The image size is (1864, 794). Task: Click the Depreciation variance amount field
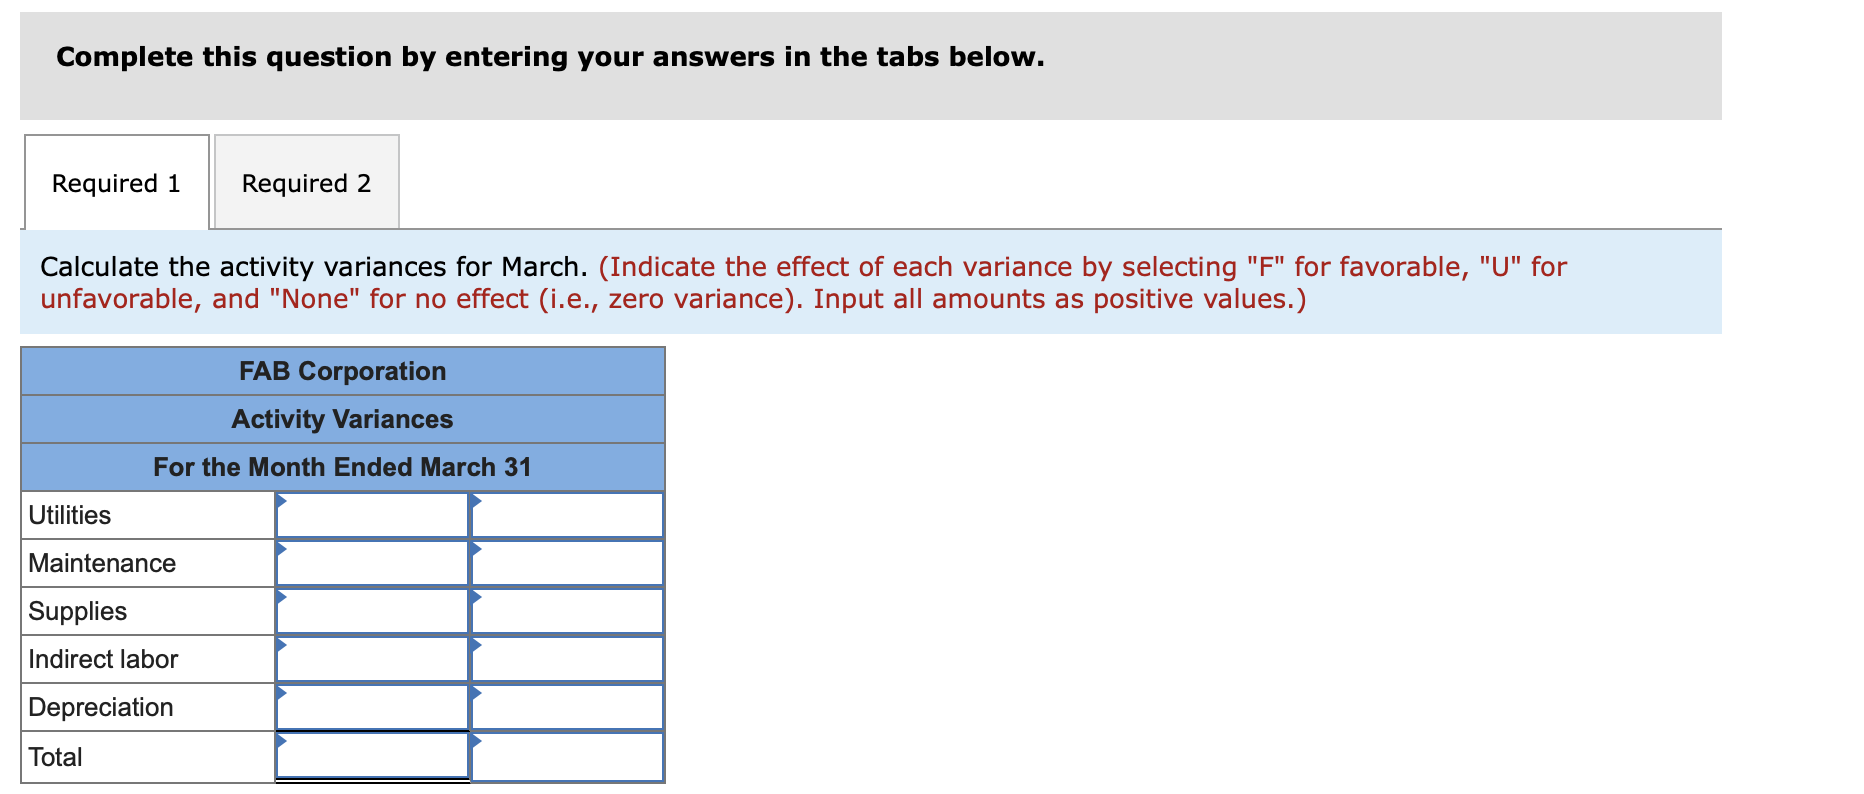pos(372,707)
